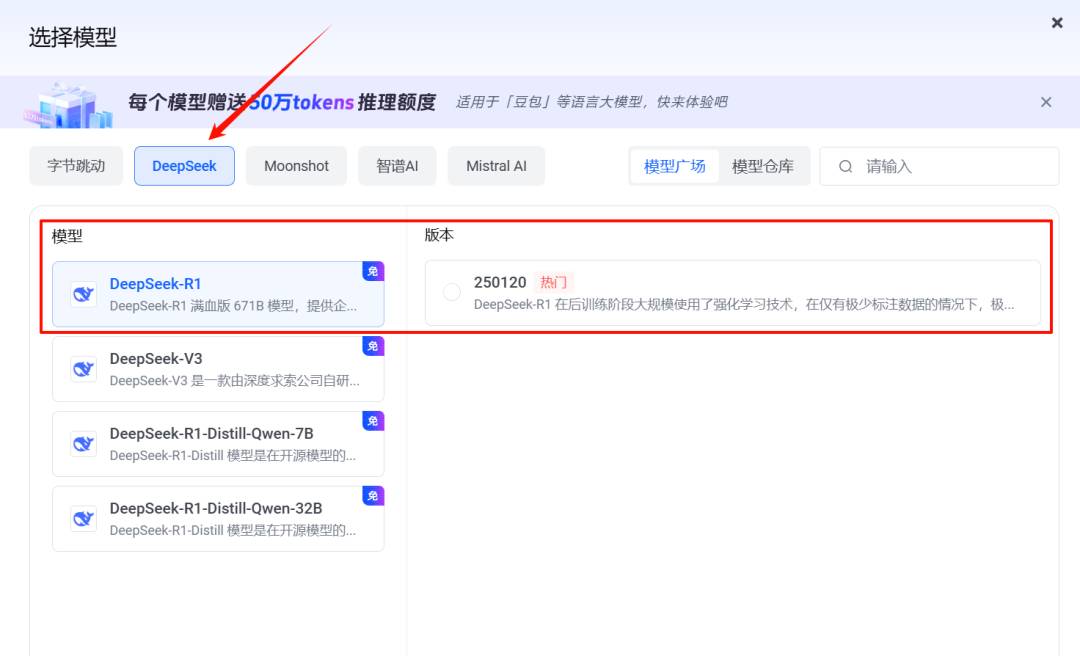Click the 免 badge on DeepSeek-V3
1080x656 pixels.
373,346
